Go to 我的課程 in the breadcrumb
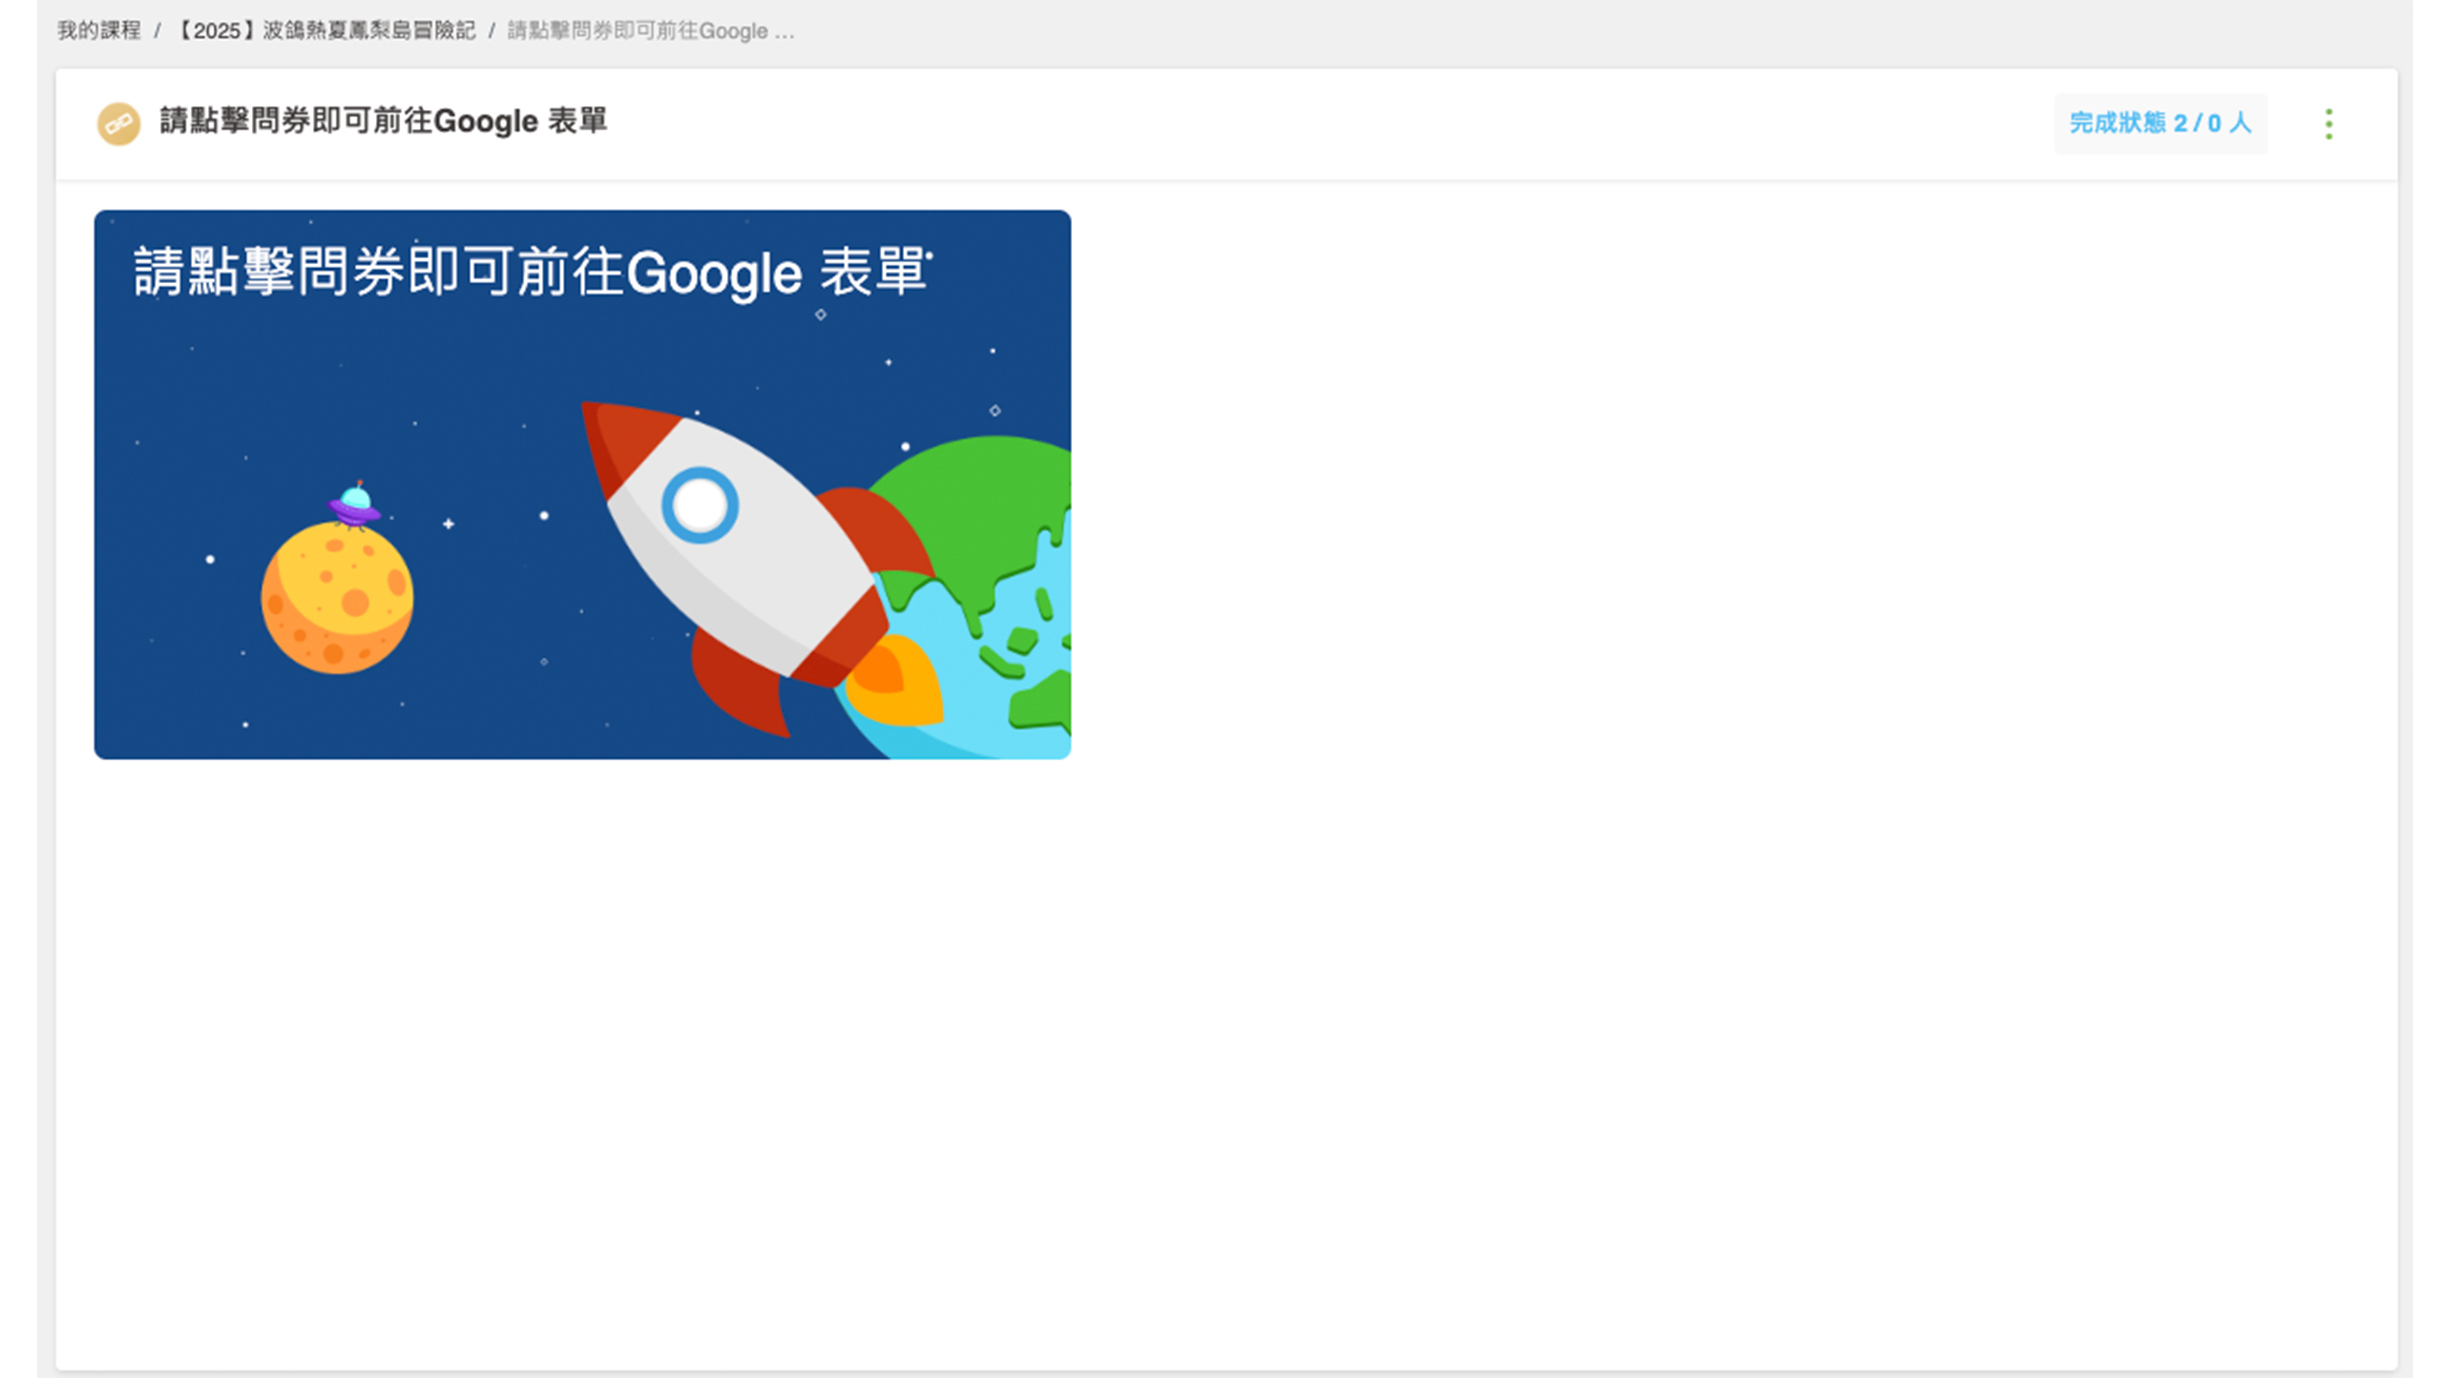The height and width of the screenshot is (1378, 2450). coord(99,31)
